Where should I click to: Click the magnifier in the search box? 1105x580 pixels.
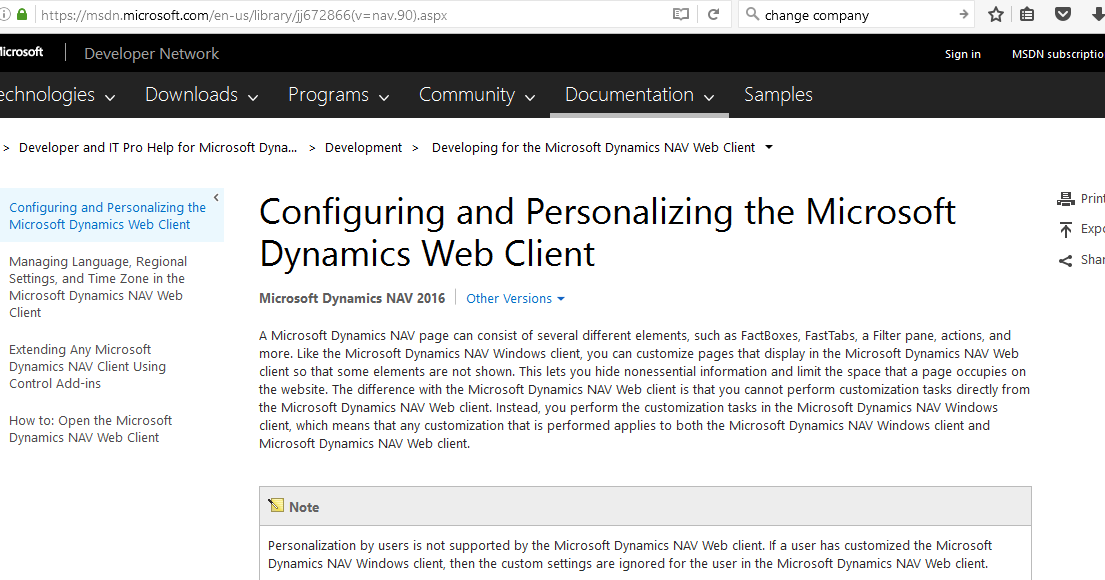752,15
